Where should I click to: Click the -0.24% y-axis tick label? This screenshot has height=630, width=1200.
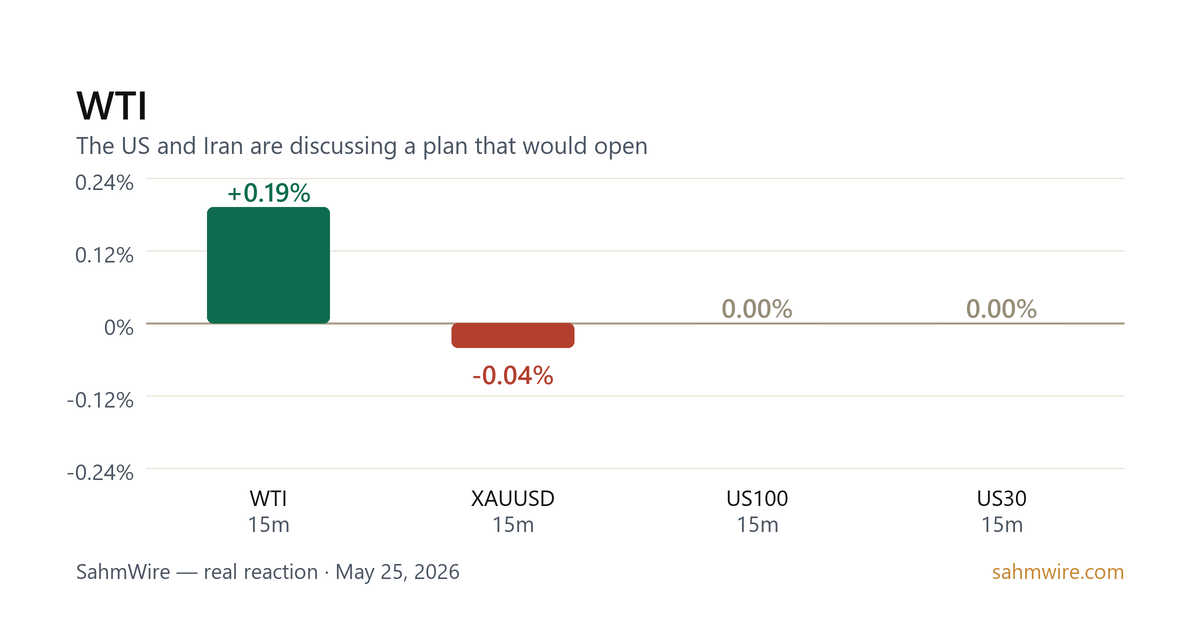(101, 472)
